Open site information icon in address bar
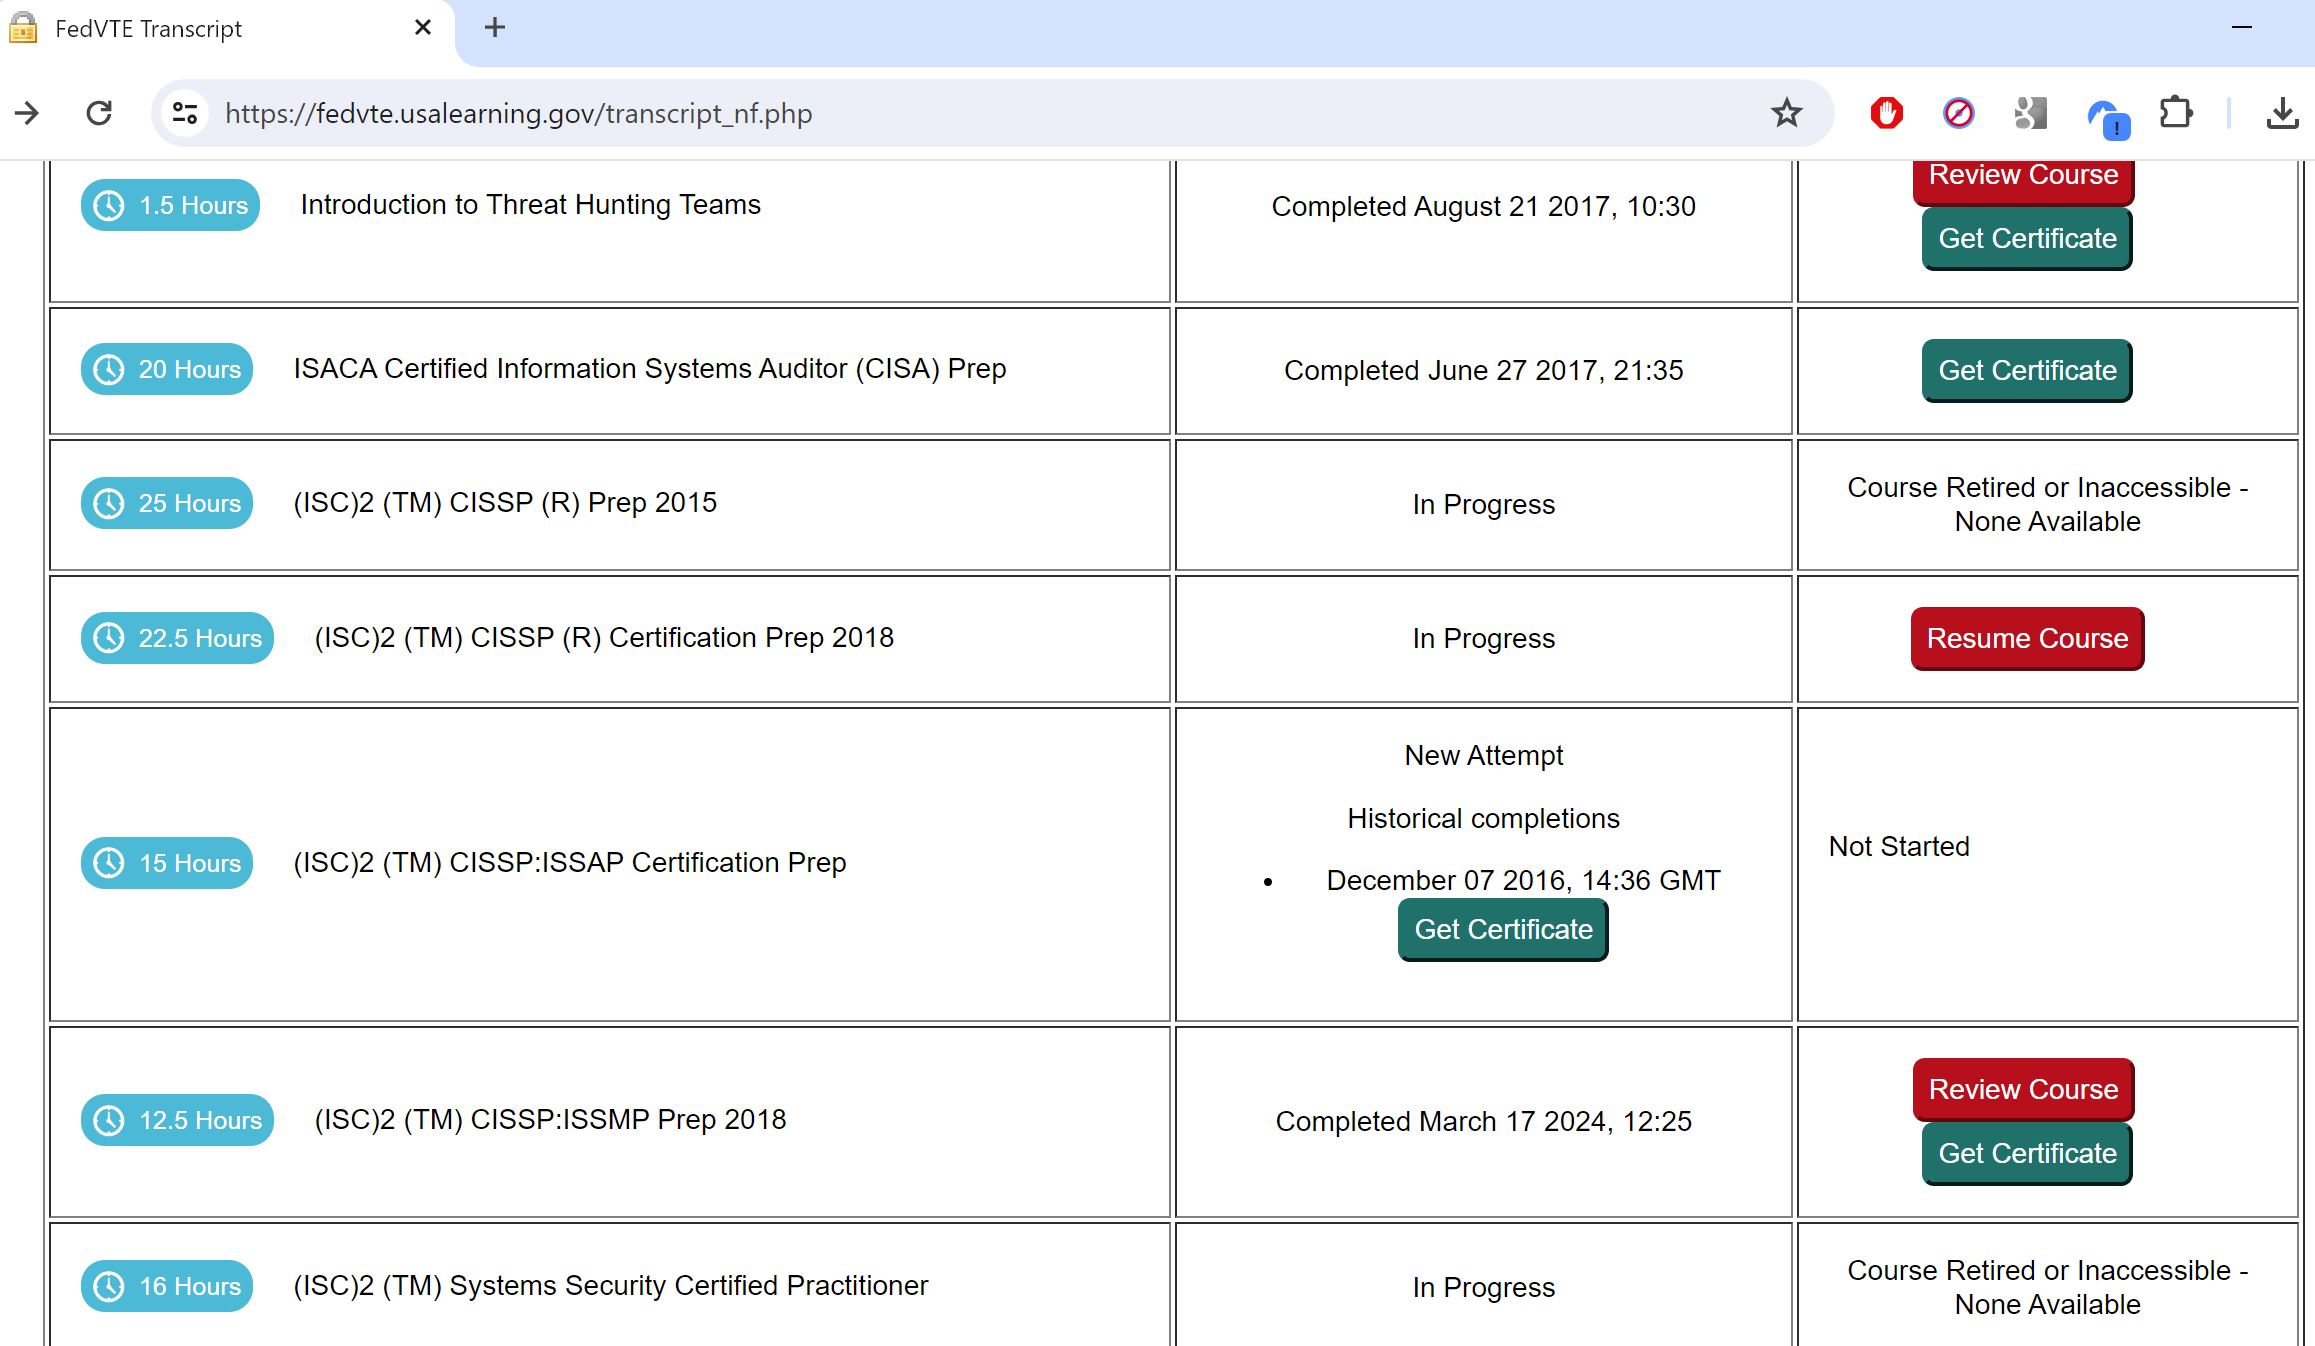This screenshot has height=1346, width=2315. (185, 113)
